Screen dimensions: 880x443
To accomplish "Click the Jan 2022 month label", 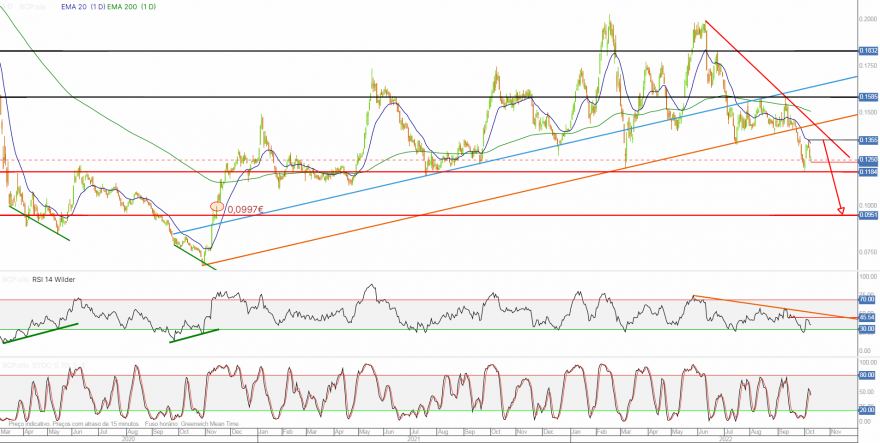I will click(x=576, y=432).
